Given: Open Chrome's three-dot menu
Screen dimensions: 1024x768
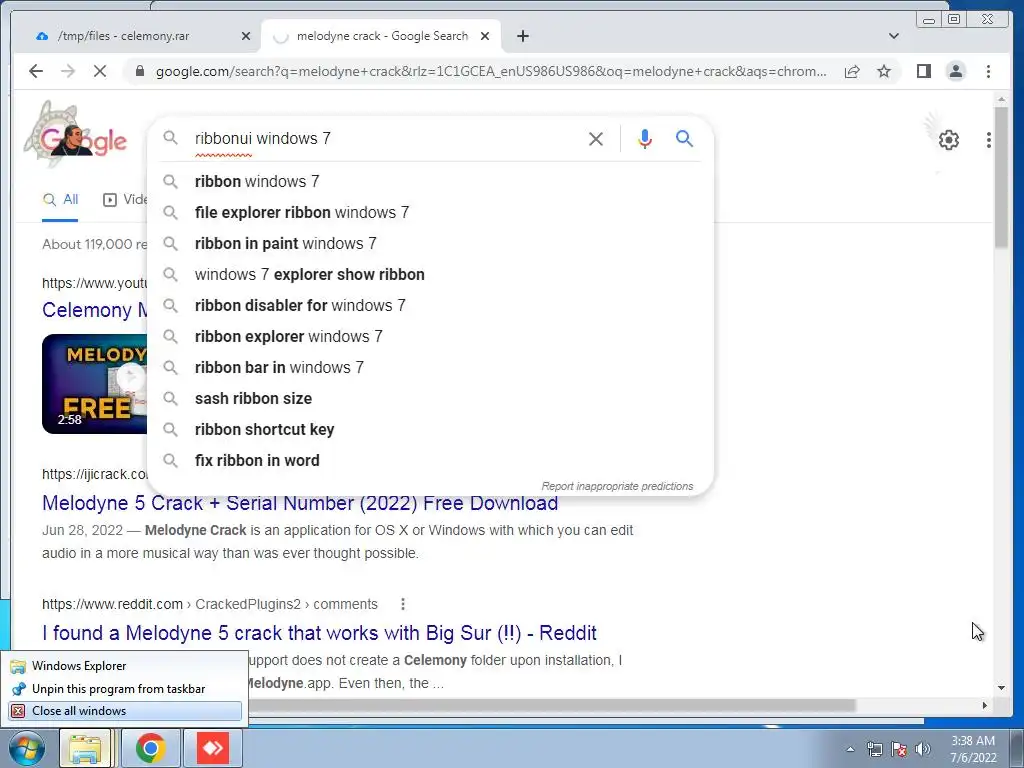Looking at the screenshot, I should pos(988,71).
